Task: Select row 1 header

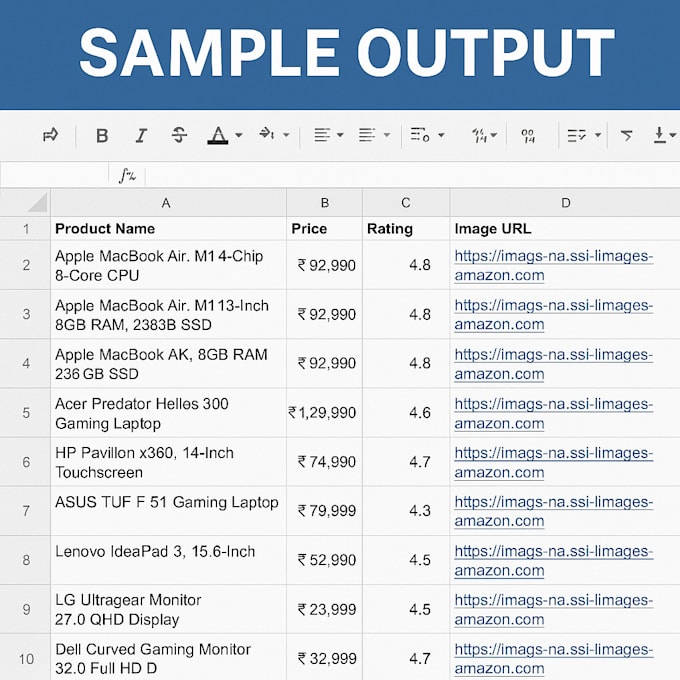Action: click(25, 229)
